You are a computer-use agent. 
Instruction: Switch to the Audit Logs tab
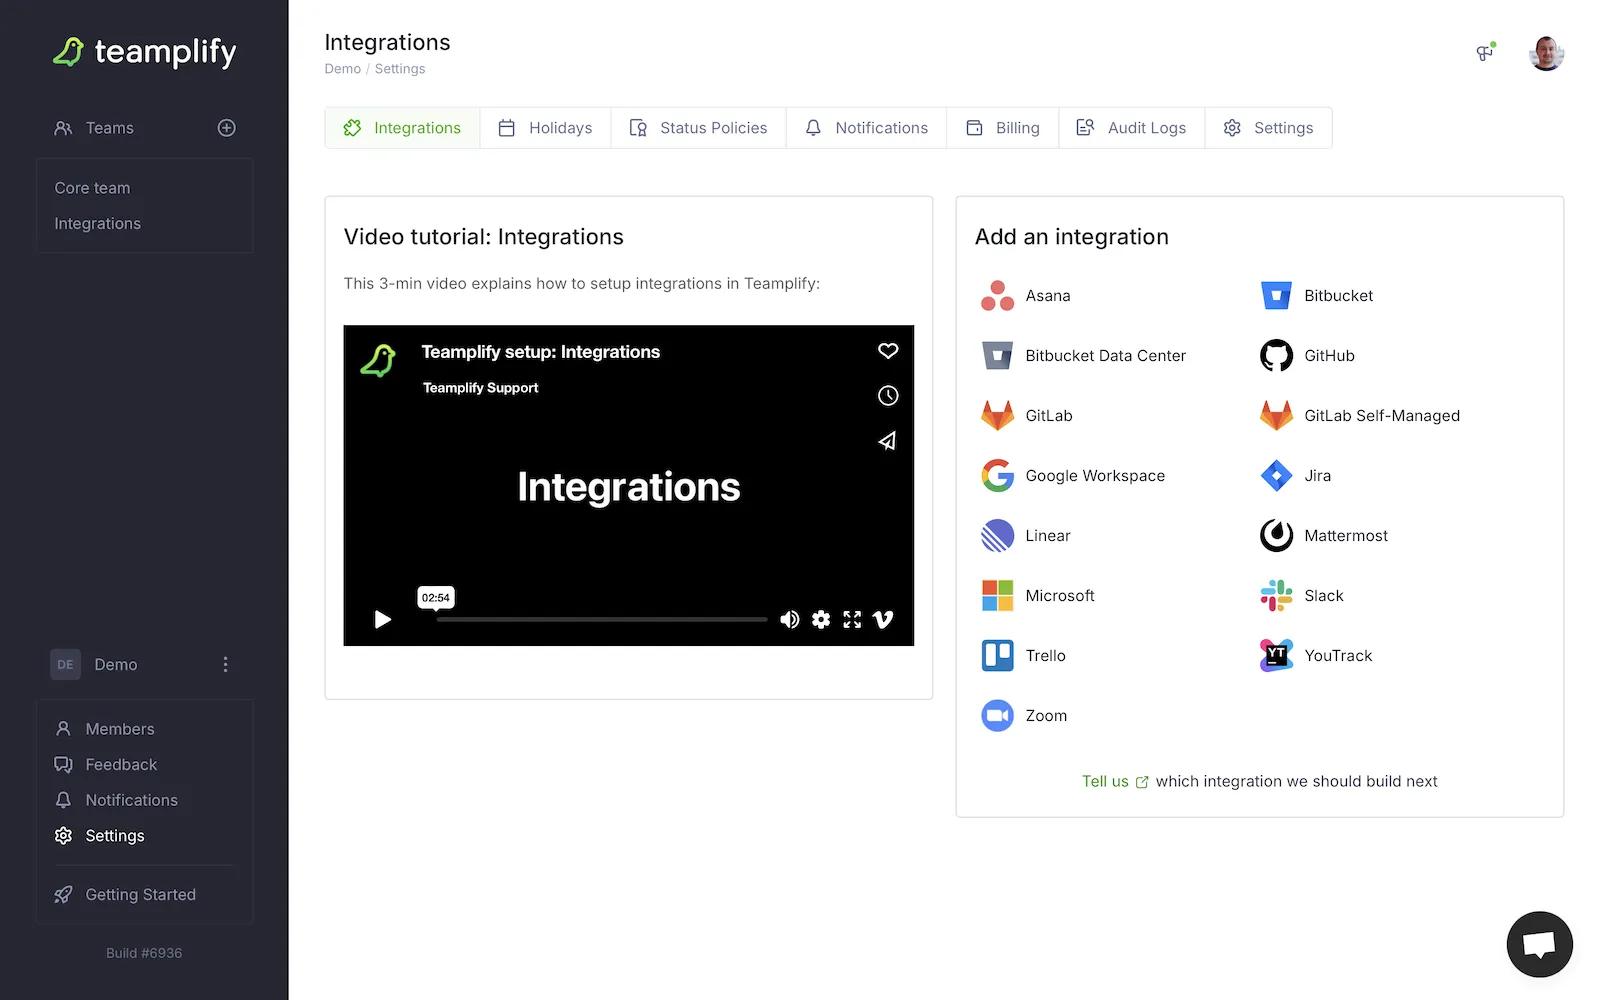click(x=1131, y=128)
